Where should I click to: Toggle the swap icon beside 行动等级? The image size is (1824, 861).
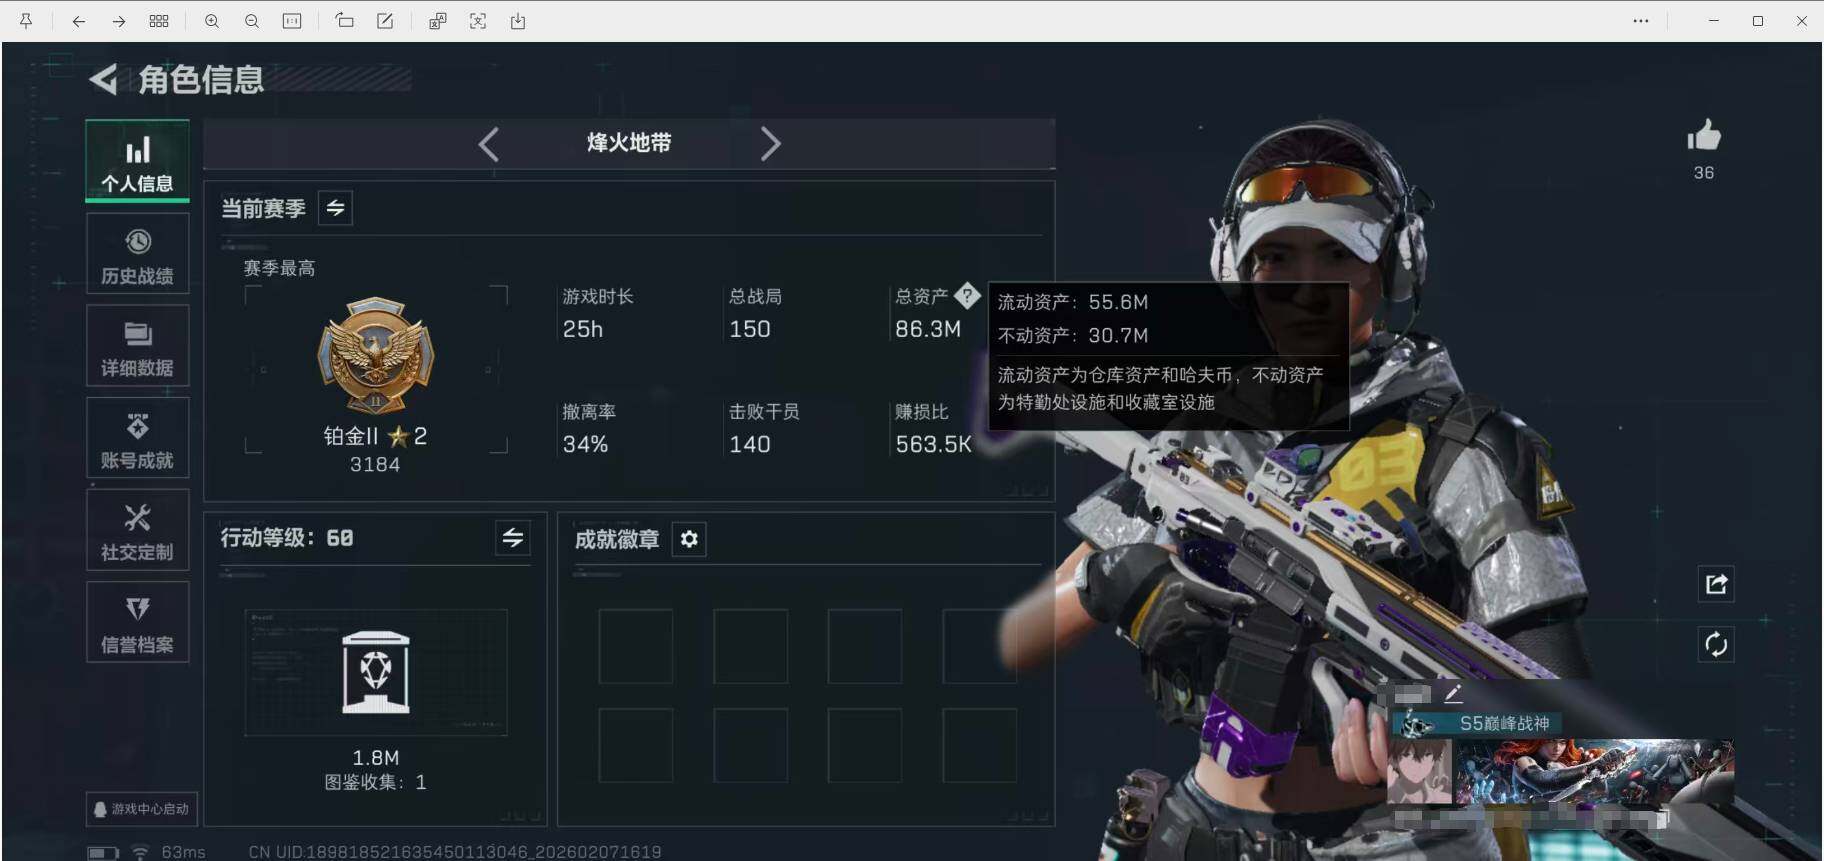[513, 538]
